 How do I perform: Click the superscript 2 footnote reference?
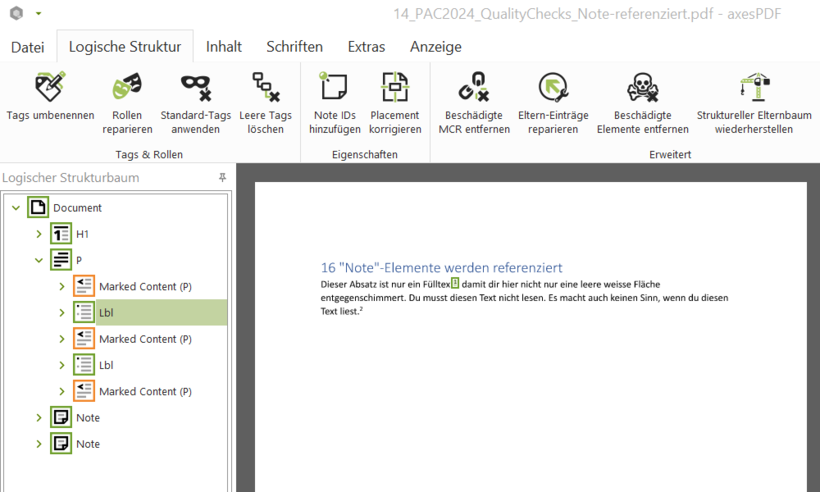(361, 310)
